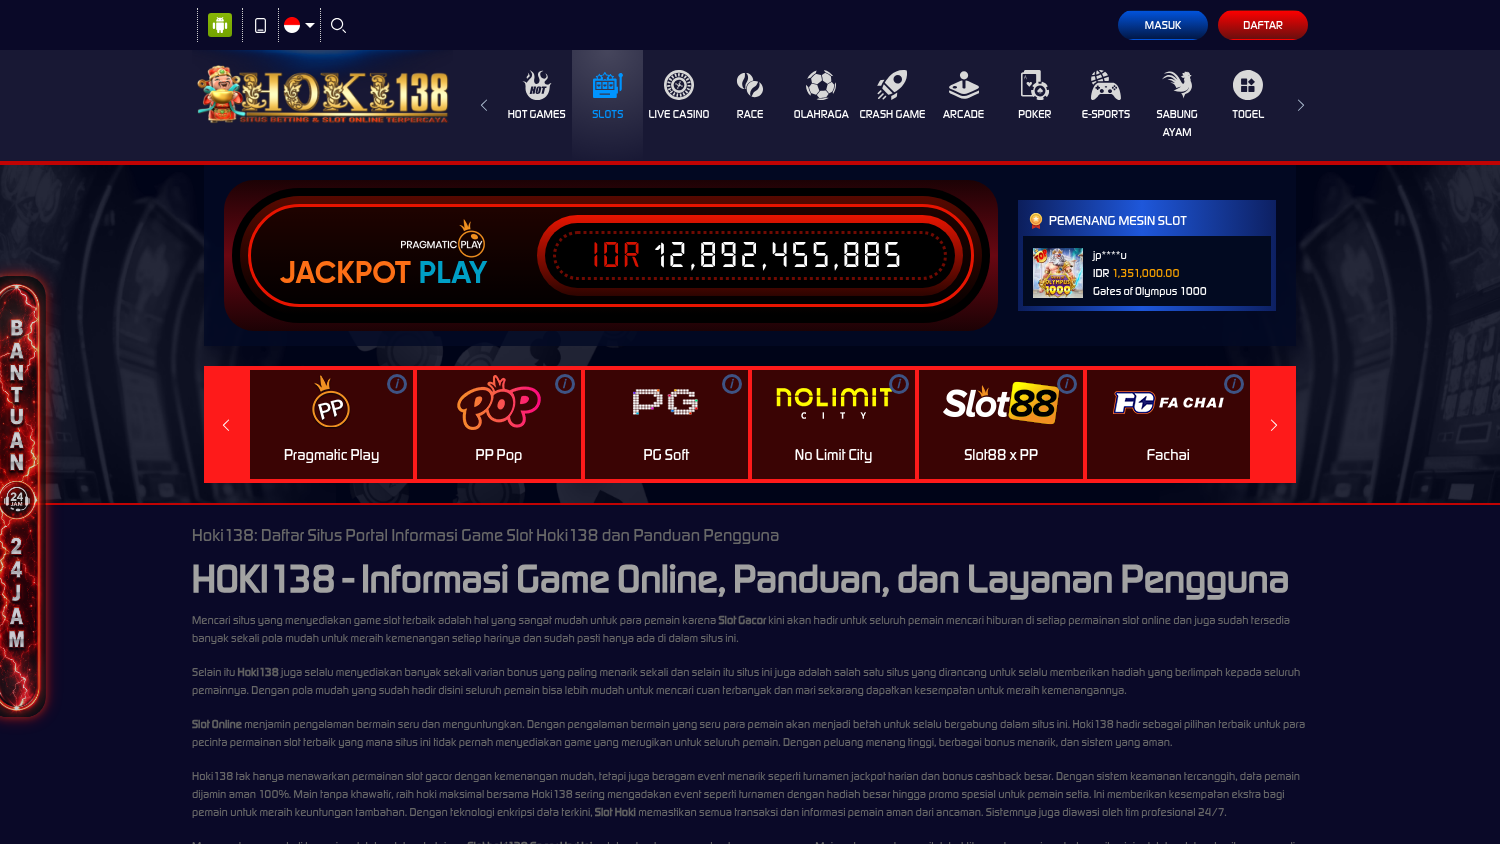Select PG Soft provider
The width and height of the screenshot is (1500, 844).
tap(666, 425)
